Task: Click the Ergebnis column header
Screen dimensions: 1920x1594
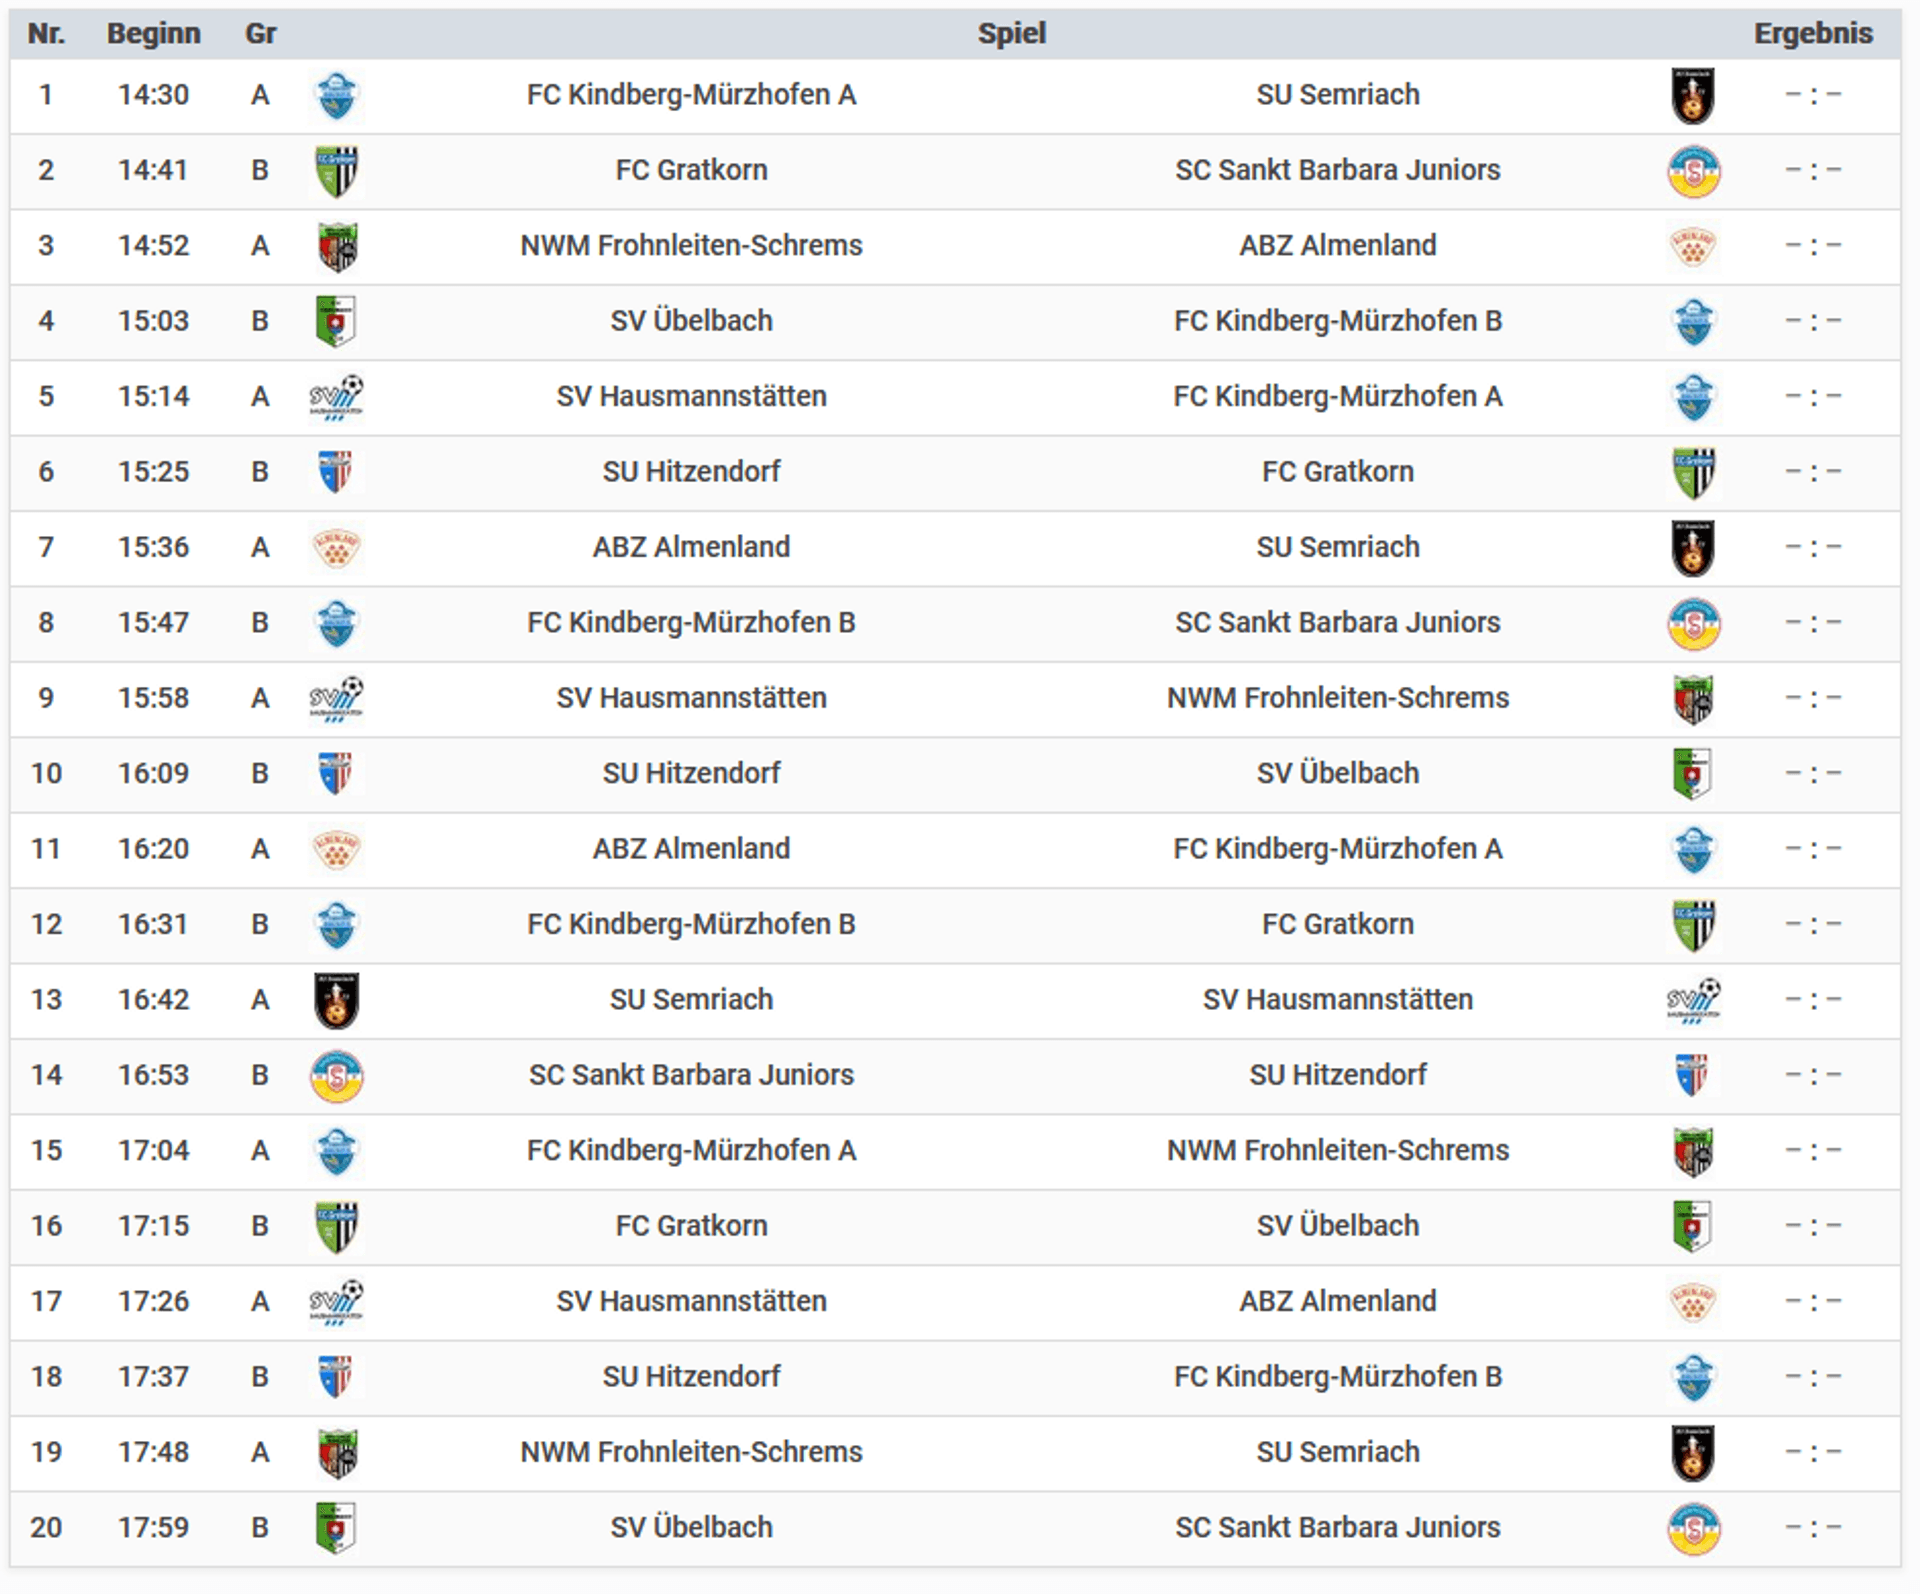Action: click(1812, 33)
